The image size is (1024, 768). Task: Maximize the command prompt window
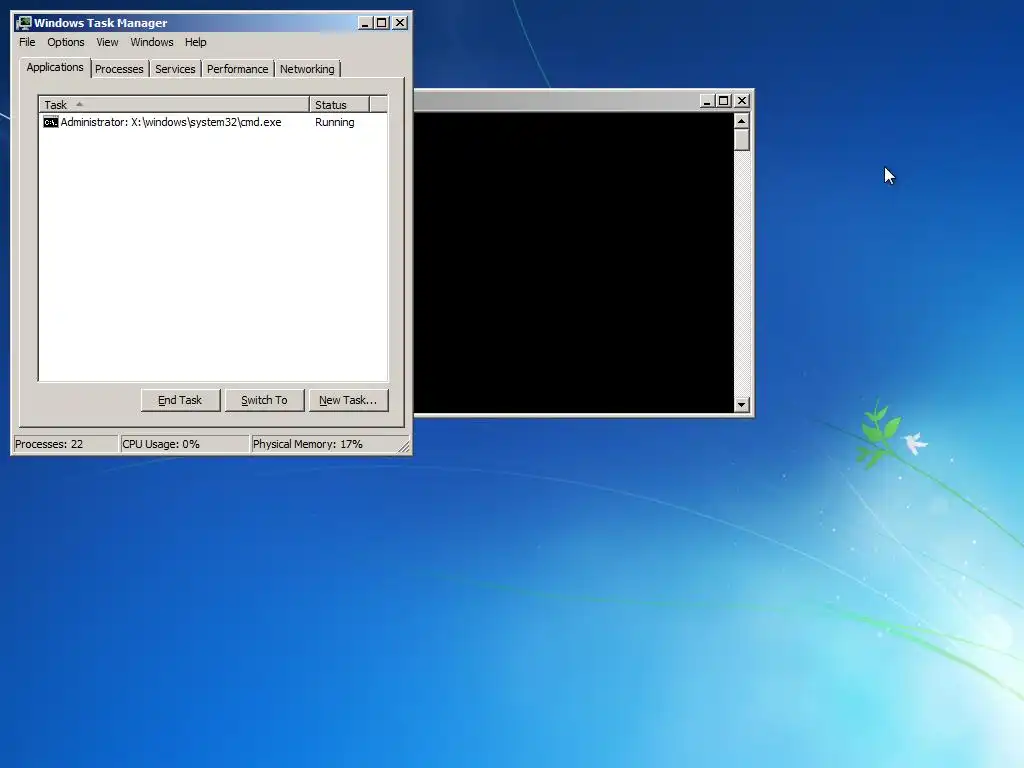click(724, 101)
